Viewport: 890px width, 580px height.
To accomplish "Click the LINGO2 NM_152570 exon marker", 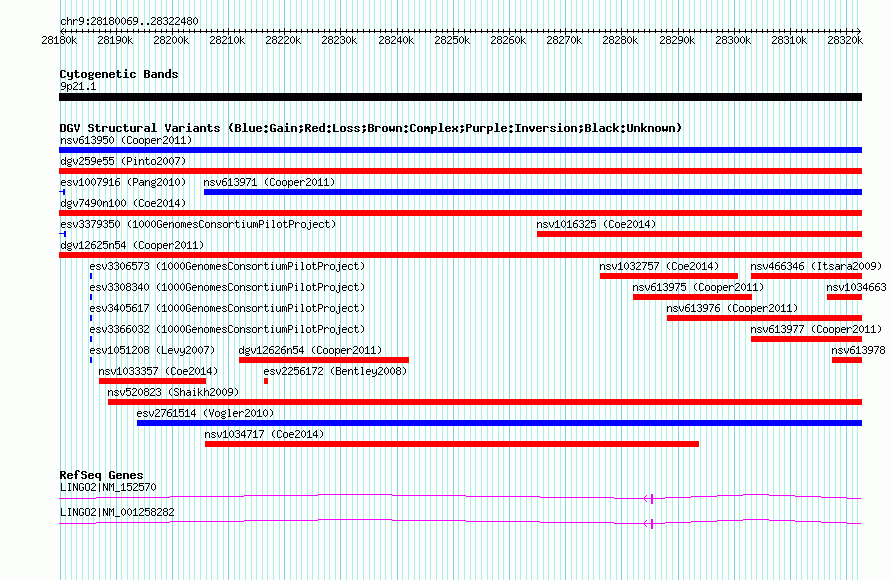I will (x=652, y=499).
